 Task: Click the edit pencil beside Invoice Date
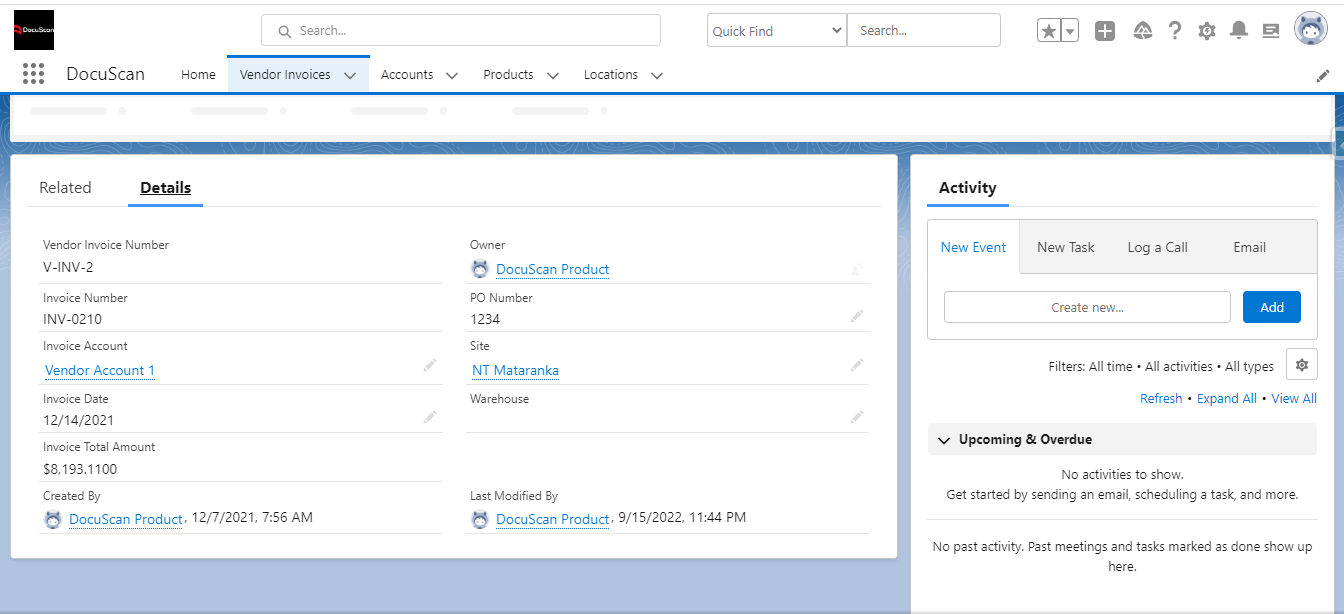point(430,417)
